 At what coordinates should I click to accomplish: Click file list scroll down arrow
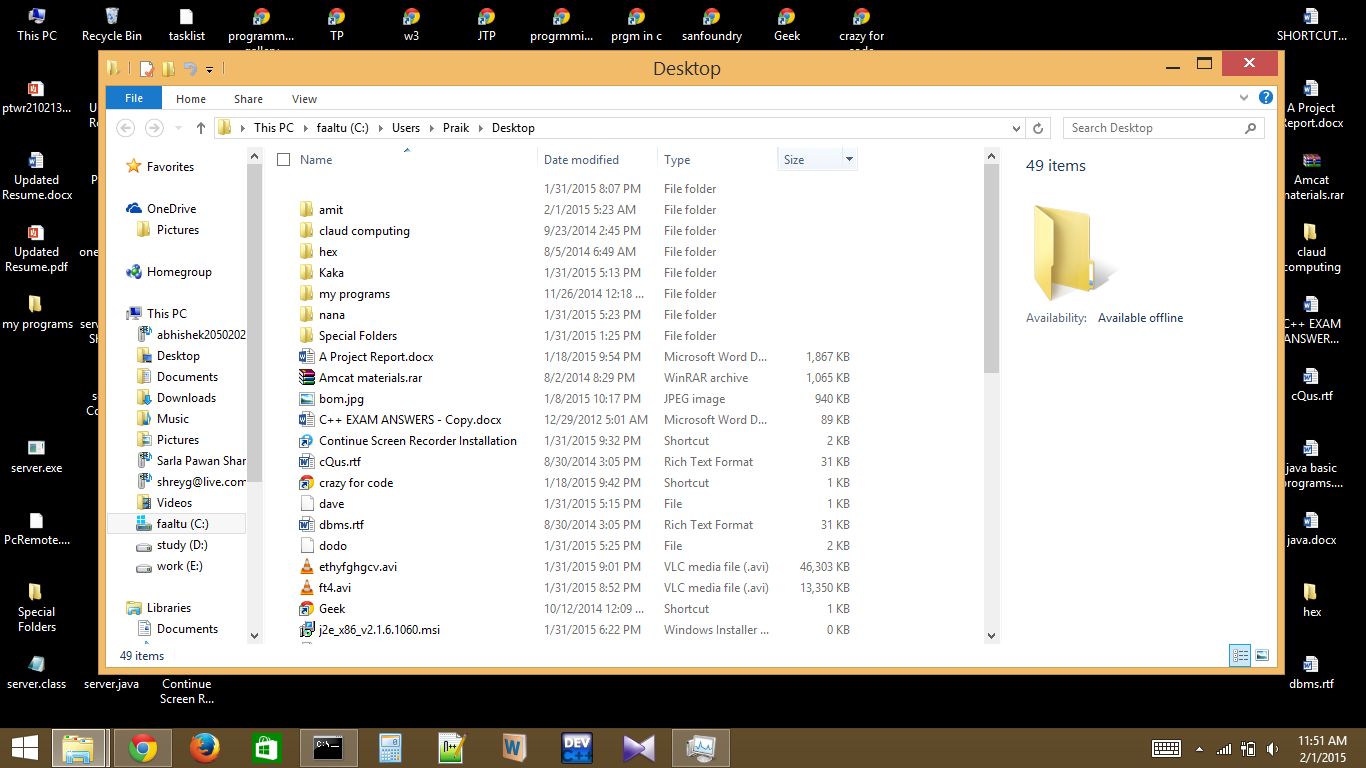click(x=991, y=635)
